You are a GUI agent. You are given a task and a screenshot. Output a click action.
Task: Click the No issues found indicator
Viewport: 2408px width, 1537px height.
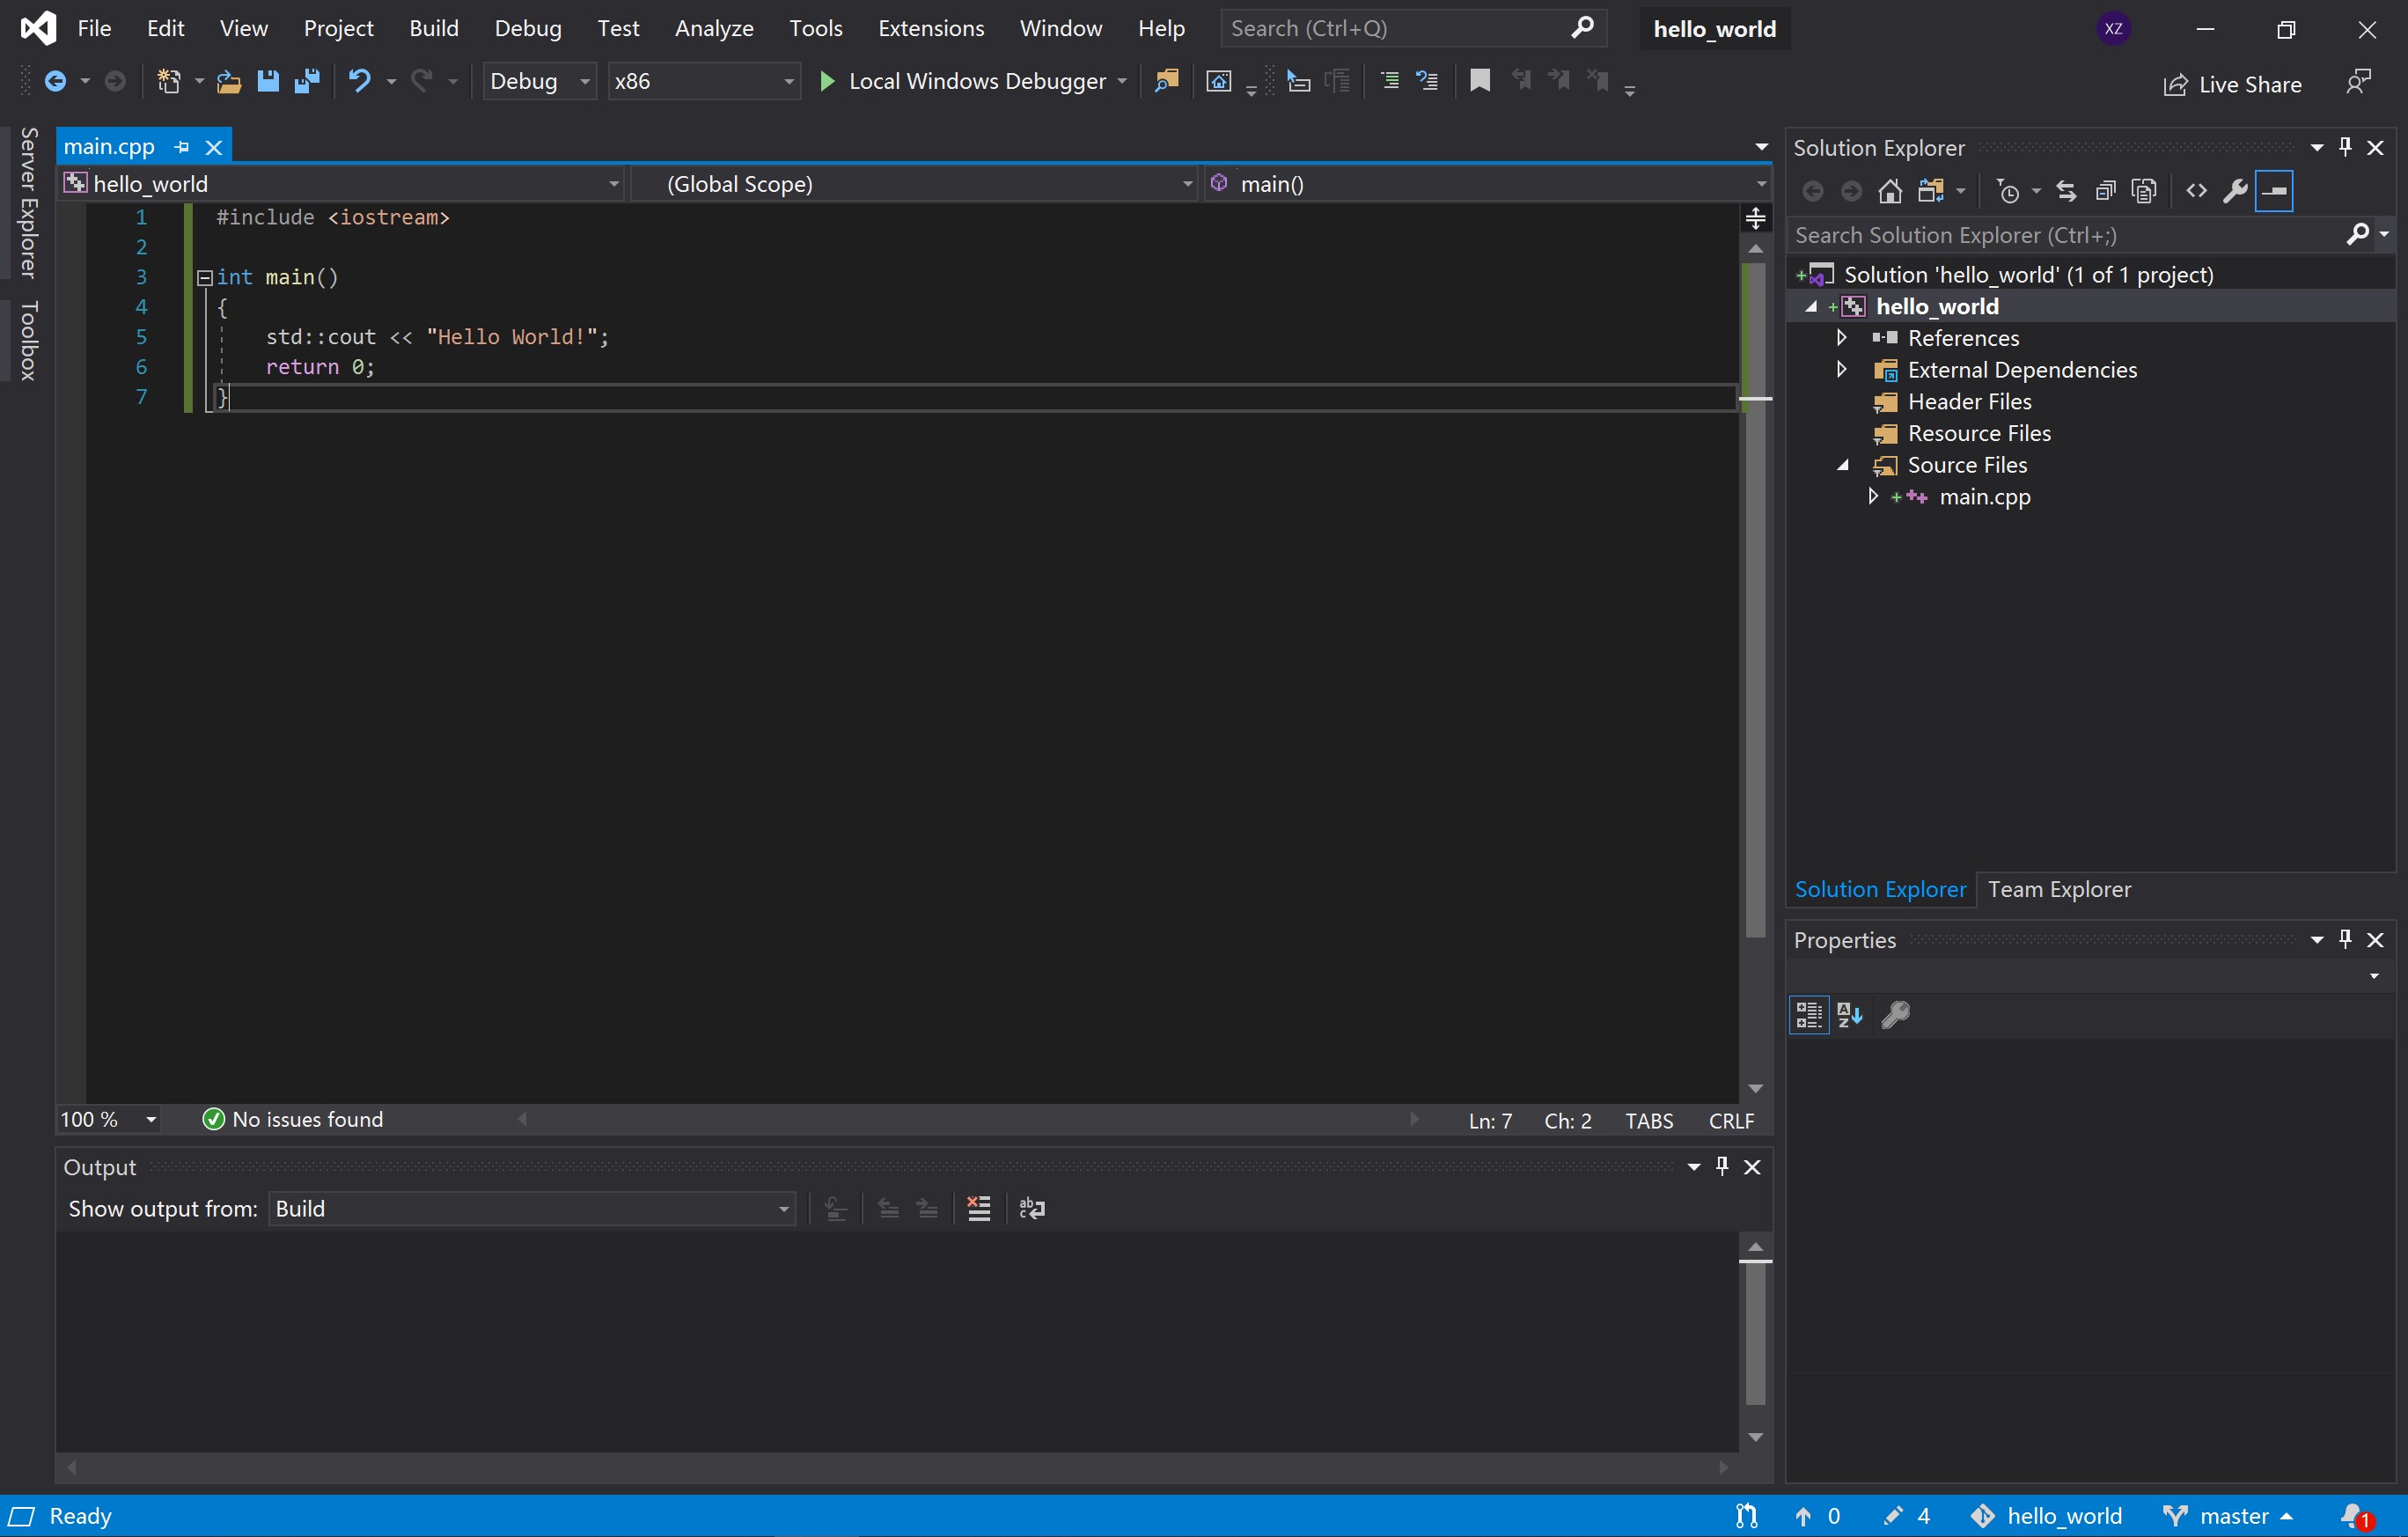[293, 1119]
